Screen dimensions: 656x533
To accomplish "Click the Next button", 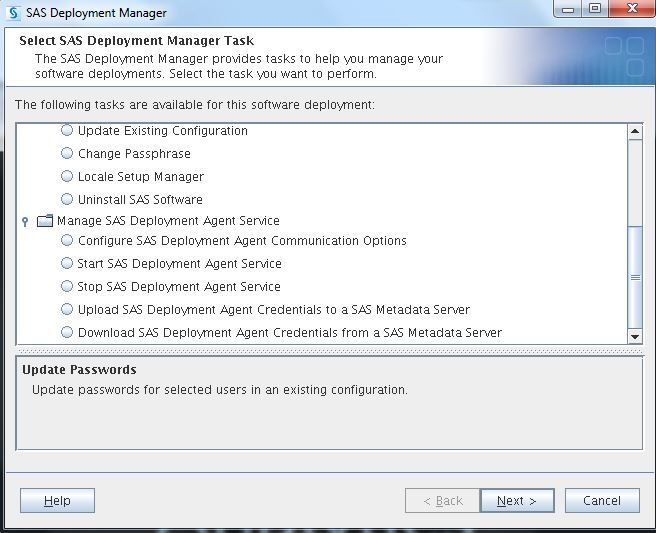I will (x=516, y=500).
